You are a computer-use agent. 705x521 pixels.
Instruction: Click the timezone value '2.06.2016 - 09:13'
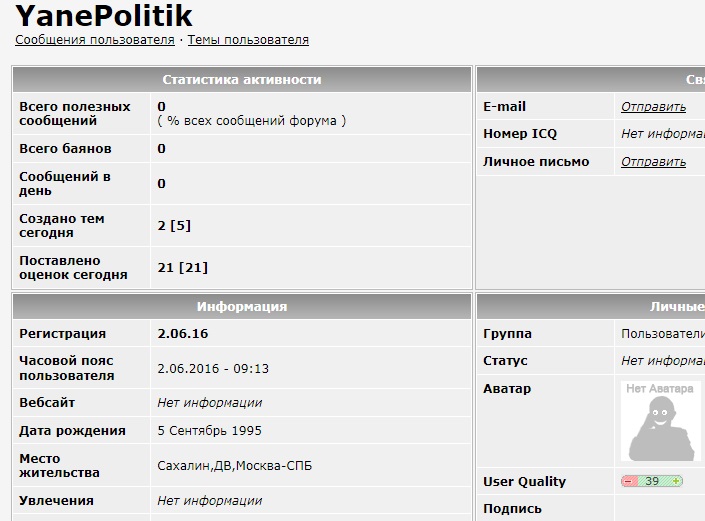click(x=213, y=369)
